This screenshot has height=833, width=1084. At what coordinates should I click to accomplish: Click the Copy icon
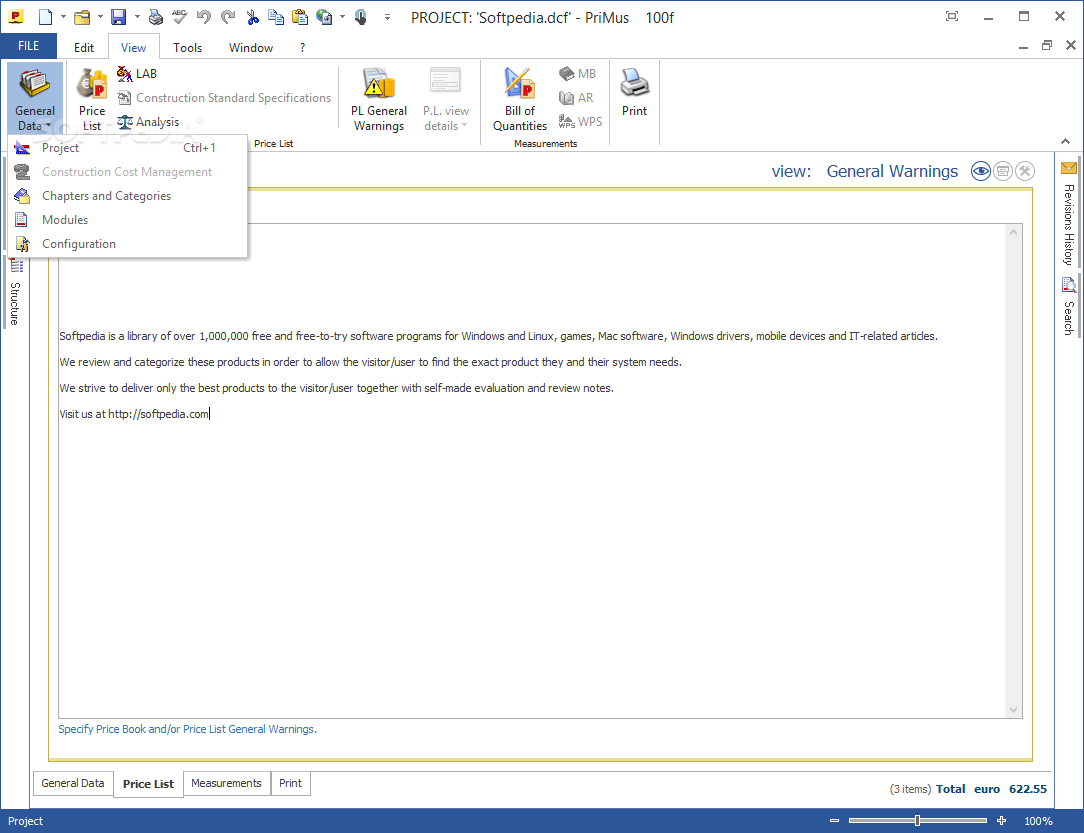276,17
